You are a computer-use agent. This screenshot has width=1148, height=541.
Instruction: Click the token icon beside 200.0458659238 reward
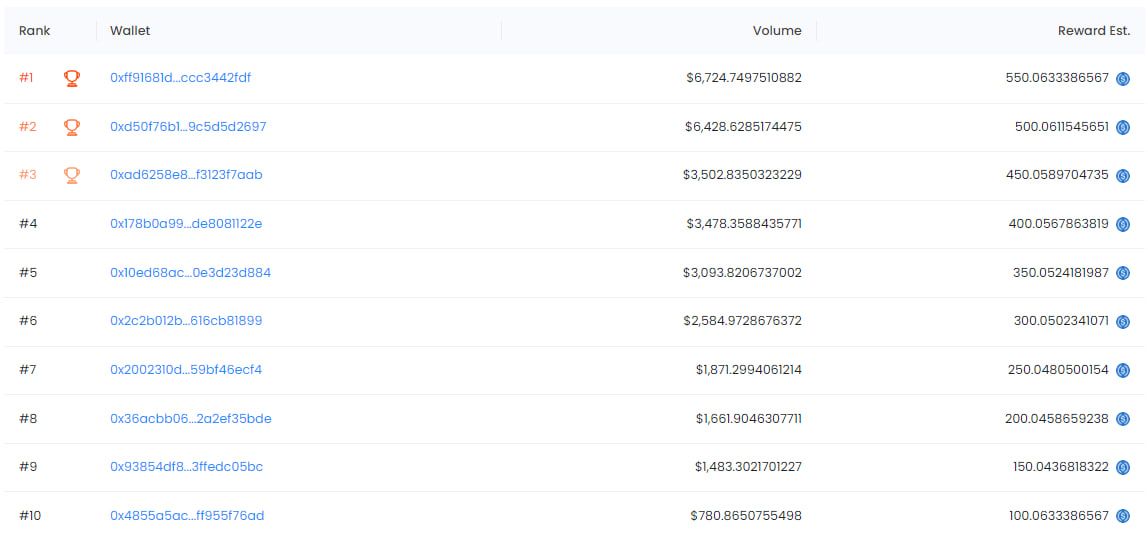1122,419
